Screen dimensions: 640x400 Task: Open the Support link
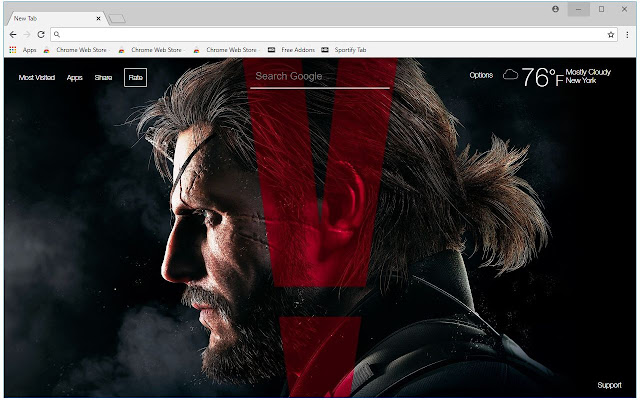click(609, 385)
